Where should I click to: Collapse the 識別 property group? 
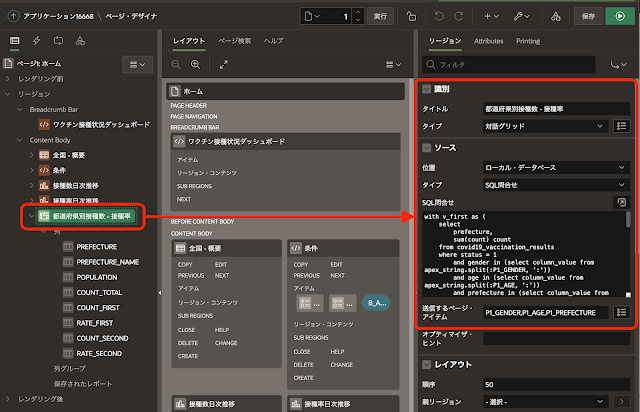pos(427,89)
